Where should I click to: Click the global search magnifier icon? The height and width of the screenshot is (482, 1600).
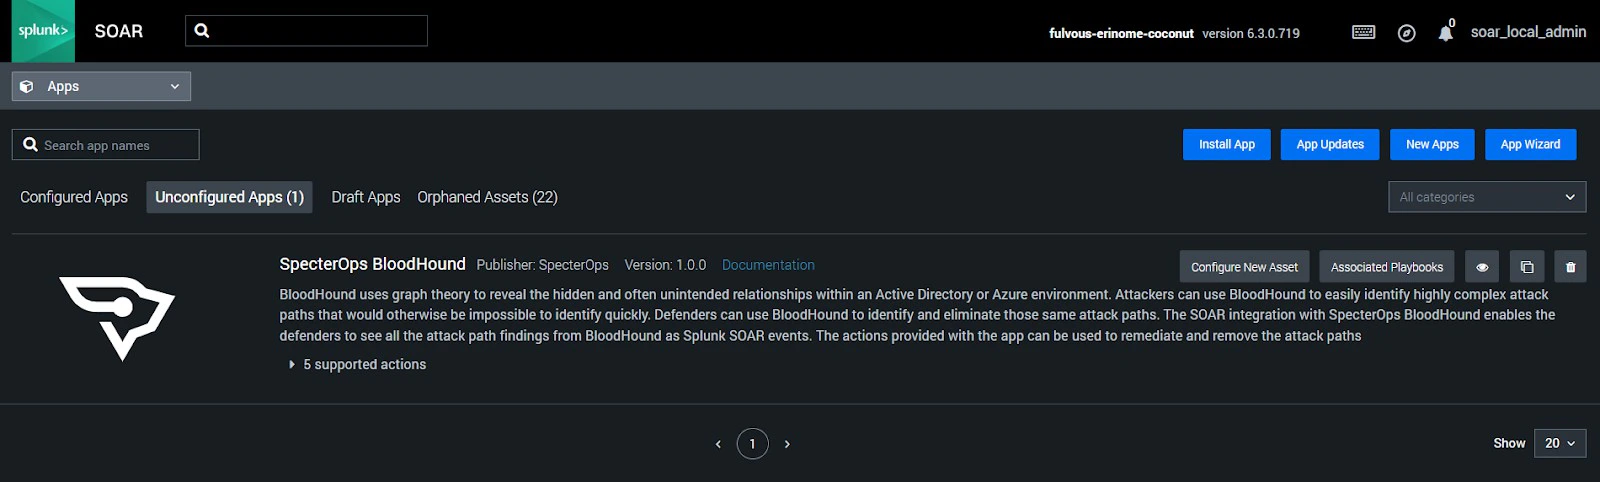click(x=202, y=30)
